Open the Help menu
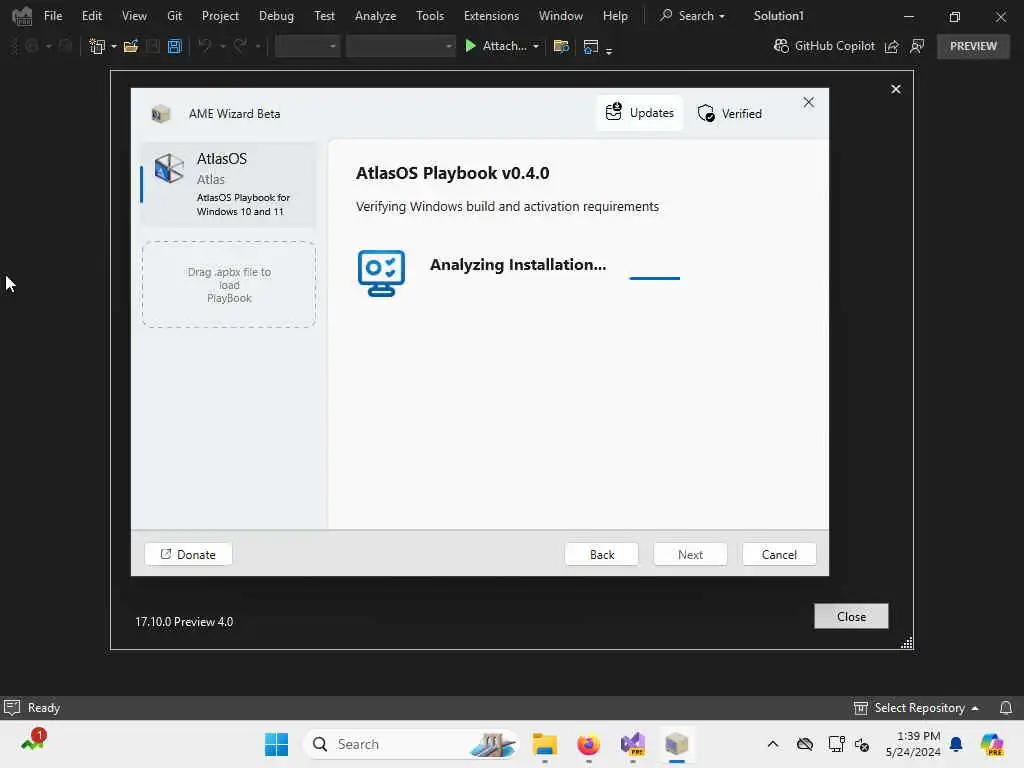The height and width of the screenshot is (768, 1024). click(615, 16)
